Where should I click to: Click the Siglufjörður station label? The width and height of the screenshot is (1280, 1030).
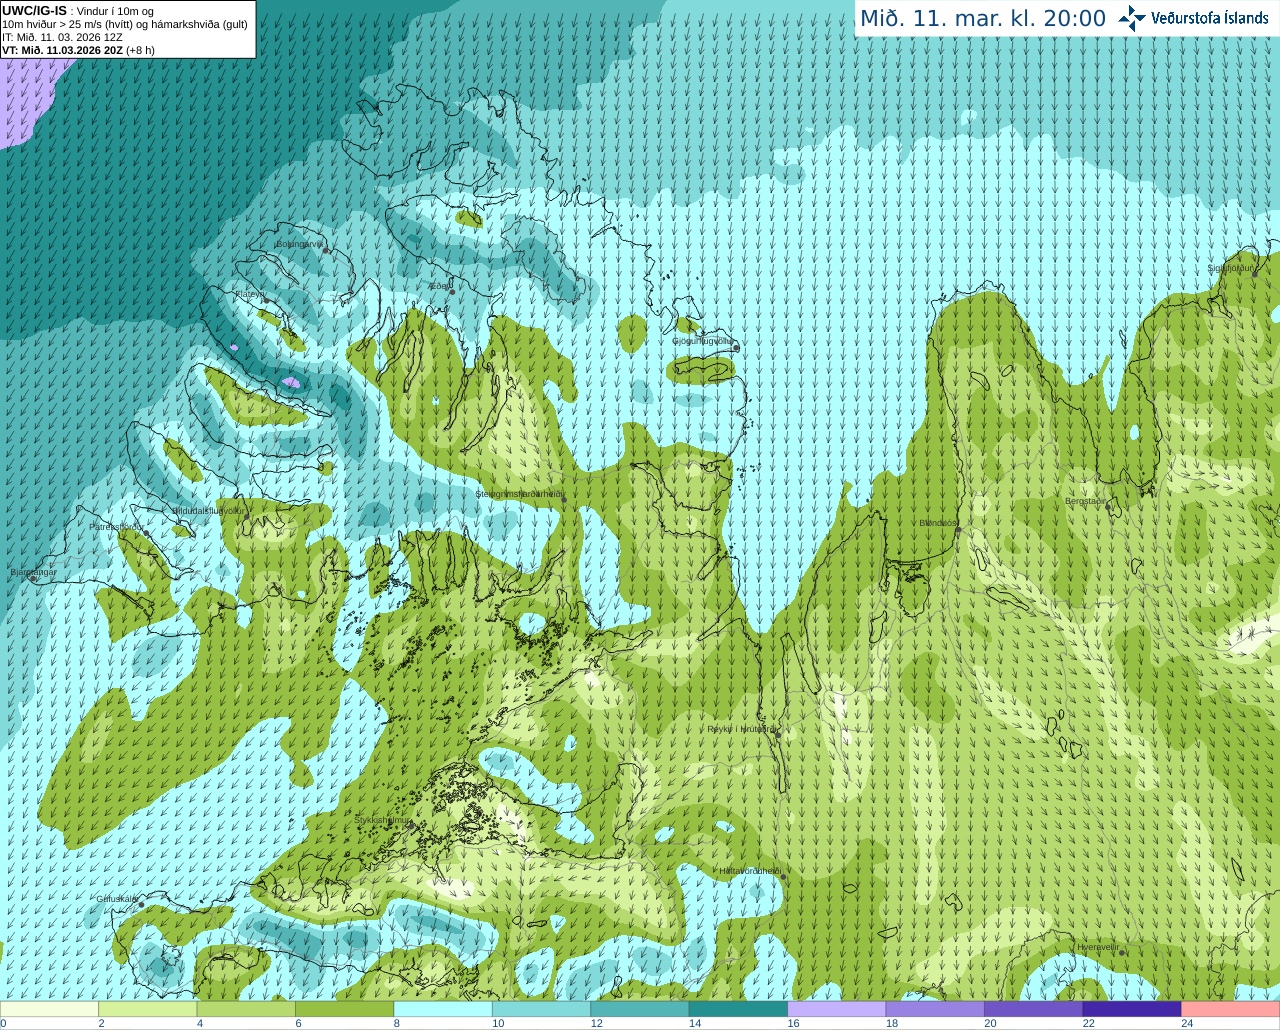(1230, 268)
